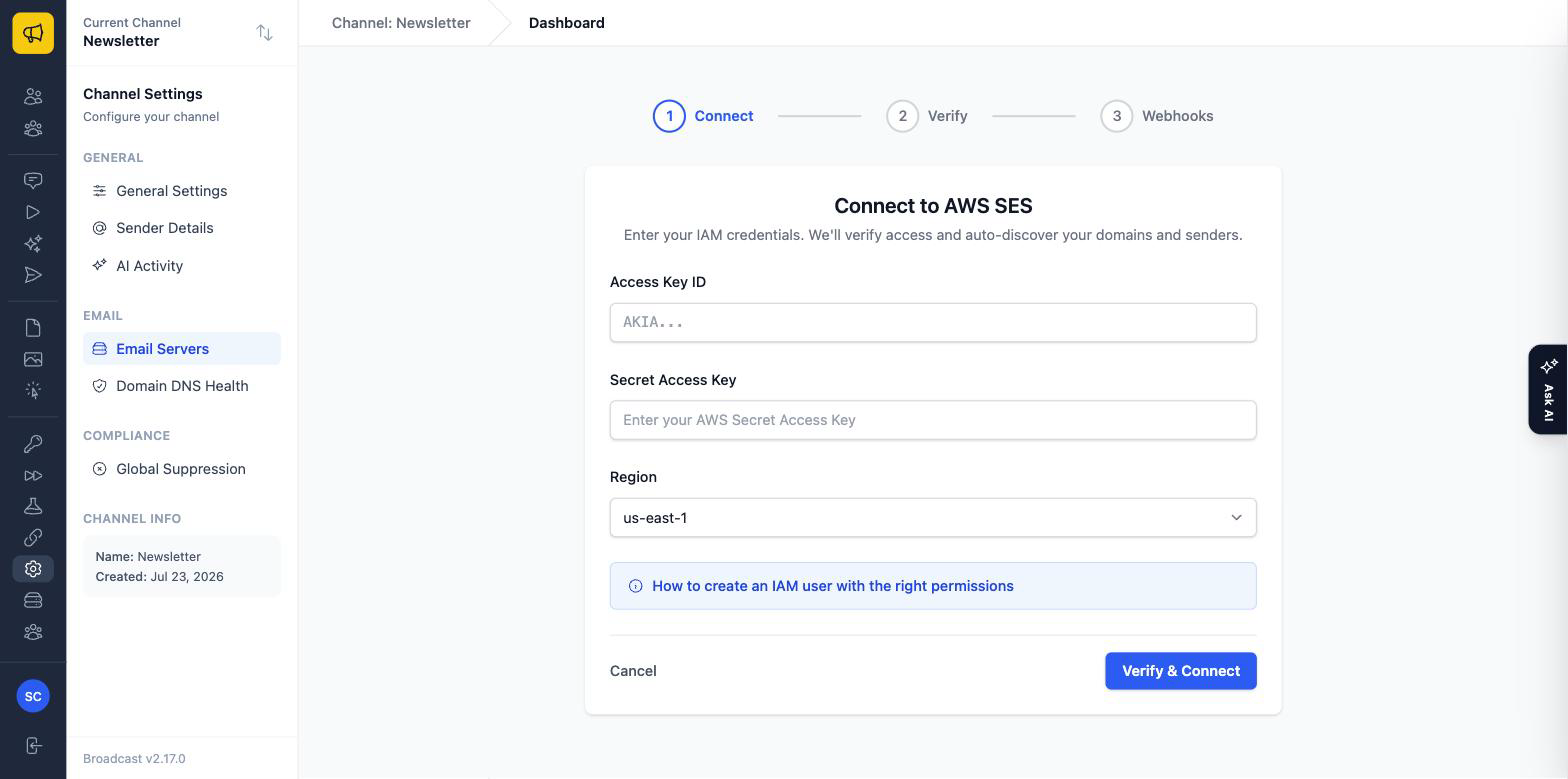Select step 3 Webhooks in wizard
Screen dimensions: 1568x779
(x=1157, y=116)
